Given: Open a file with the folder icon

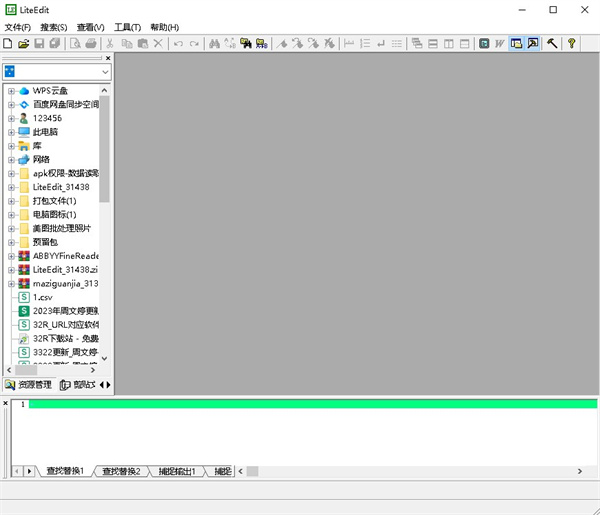Looking at the screenshot, I should [x=23, y=44].
